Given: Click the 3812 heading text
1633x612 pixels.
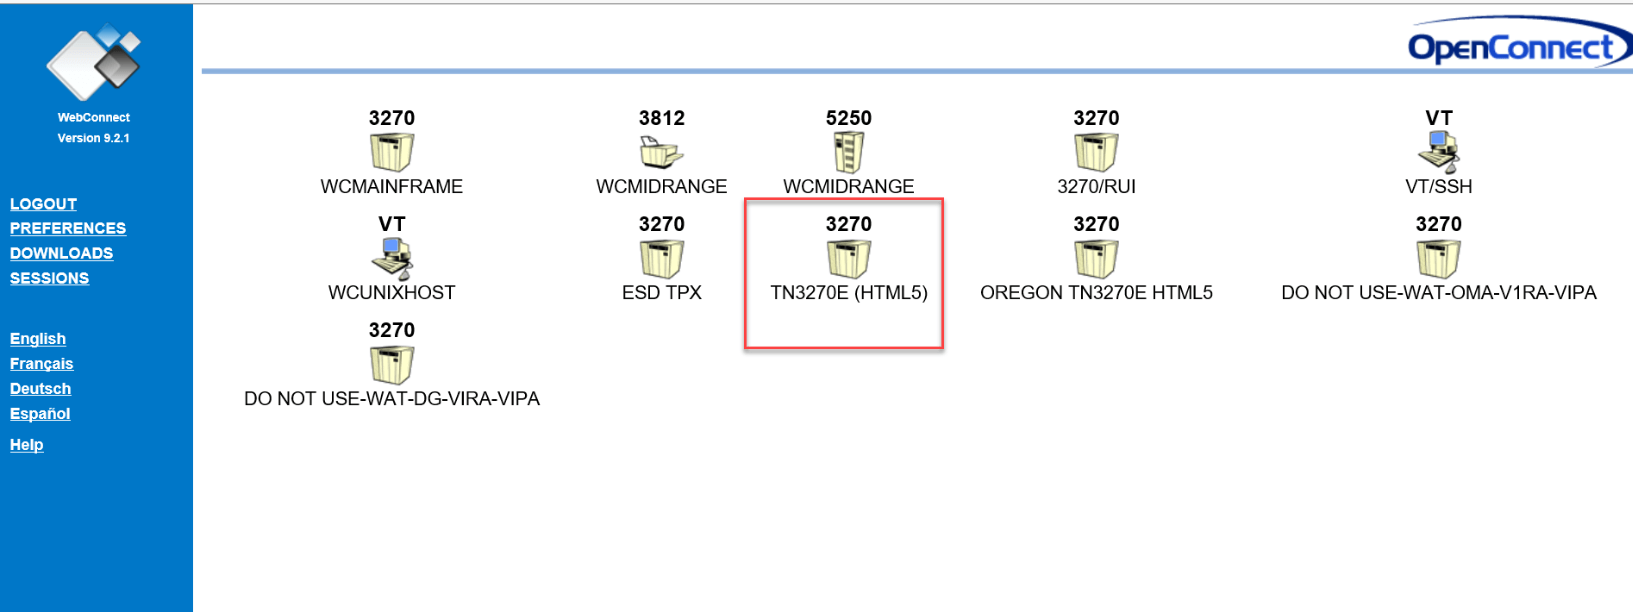Looking at the screenshot, I should point(662,118).
